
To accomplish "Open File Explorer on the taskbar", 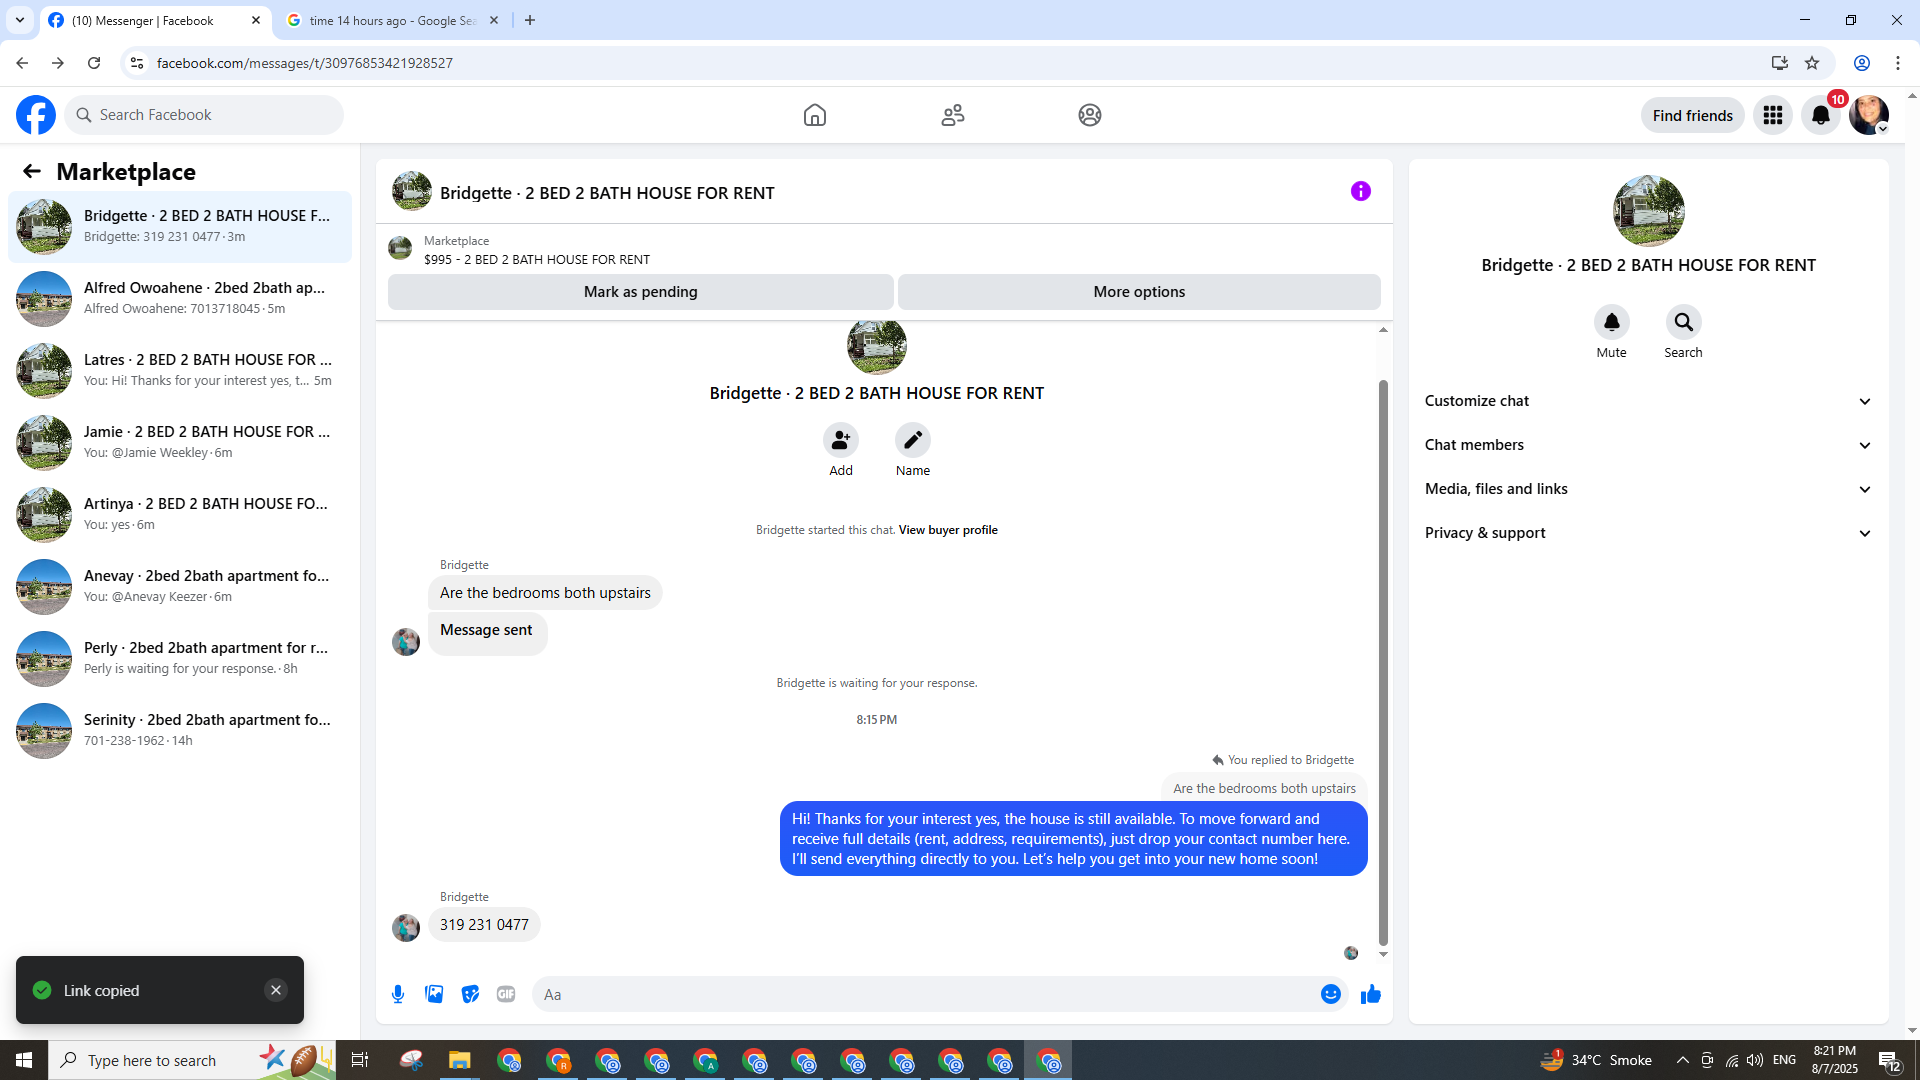I will (460, 1060).
